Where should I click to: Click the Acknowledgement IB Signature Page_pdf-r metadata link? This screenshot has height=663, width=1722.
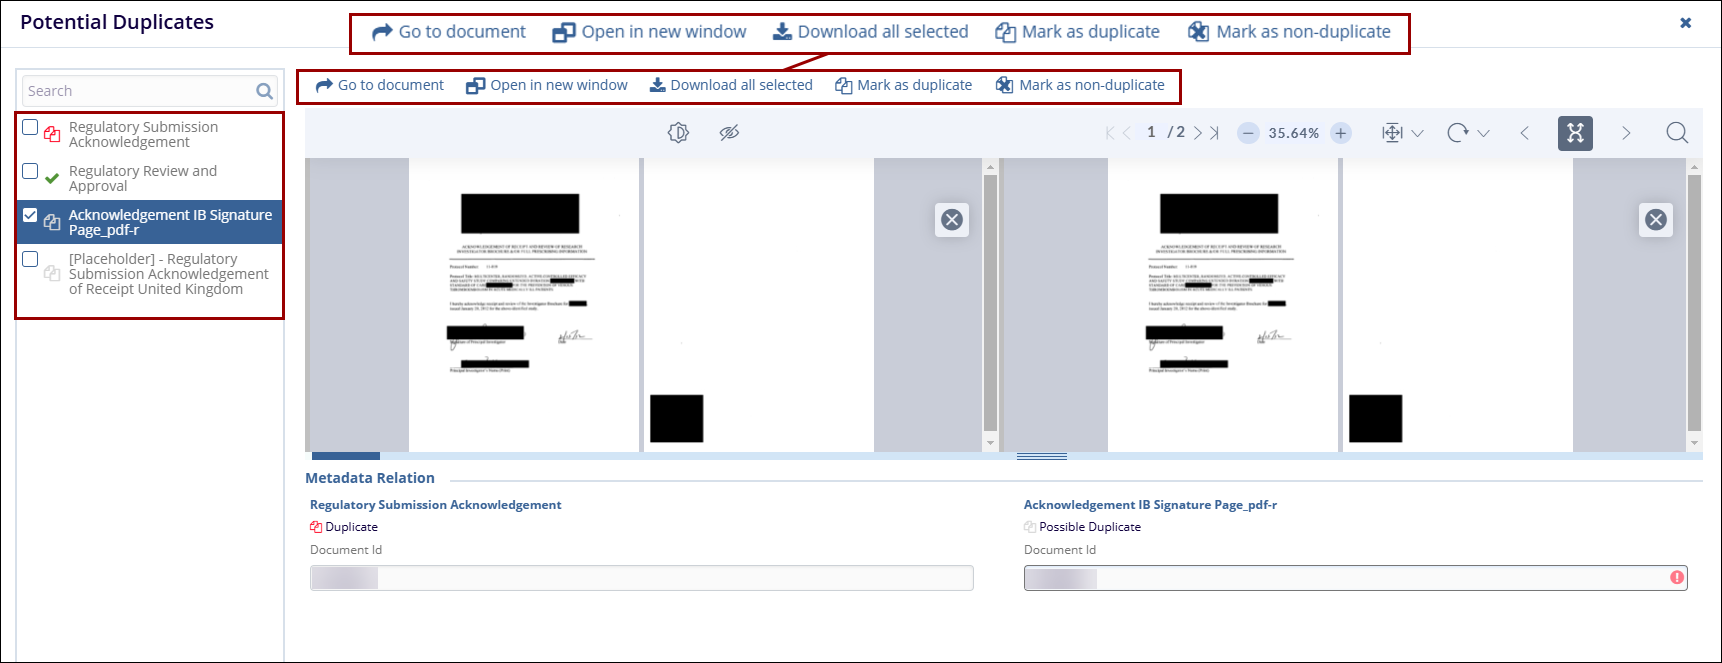[x=1150, y=505]
